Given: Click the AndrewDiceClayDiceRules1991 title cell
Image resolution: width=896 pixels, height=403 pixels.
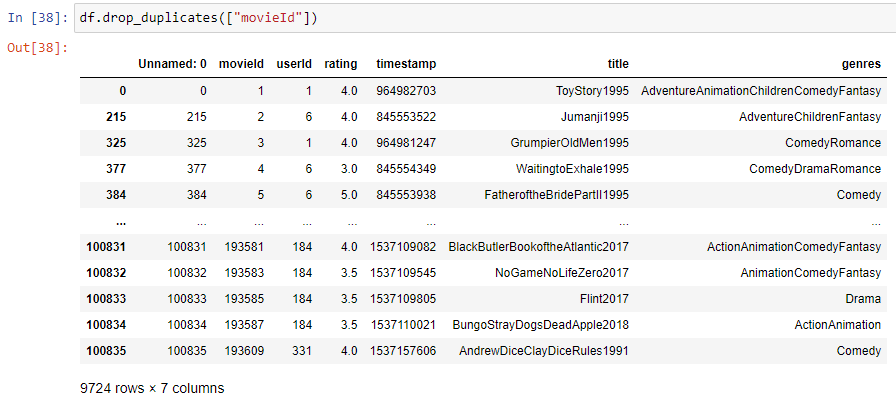Looking at the screenshot, I should tap(543, 351).
